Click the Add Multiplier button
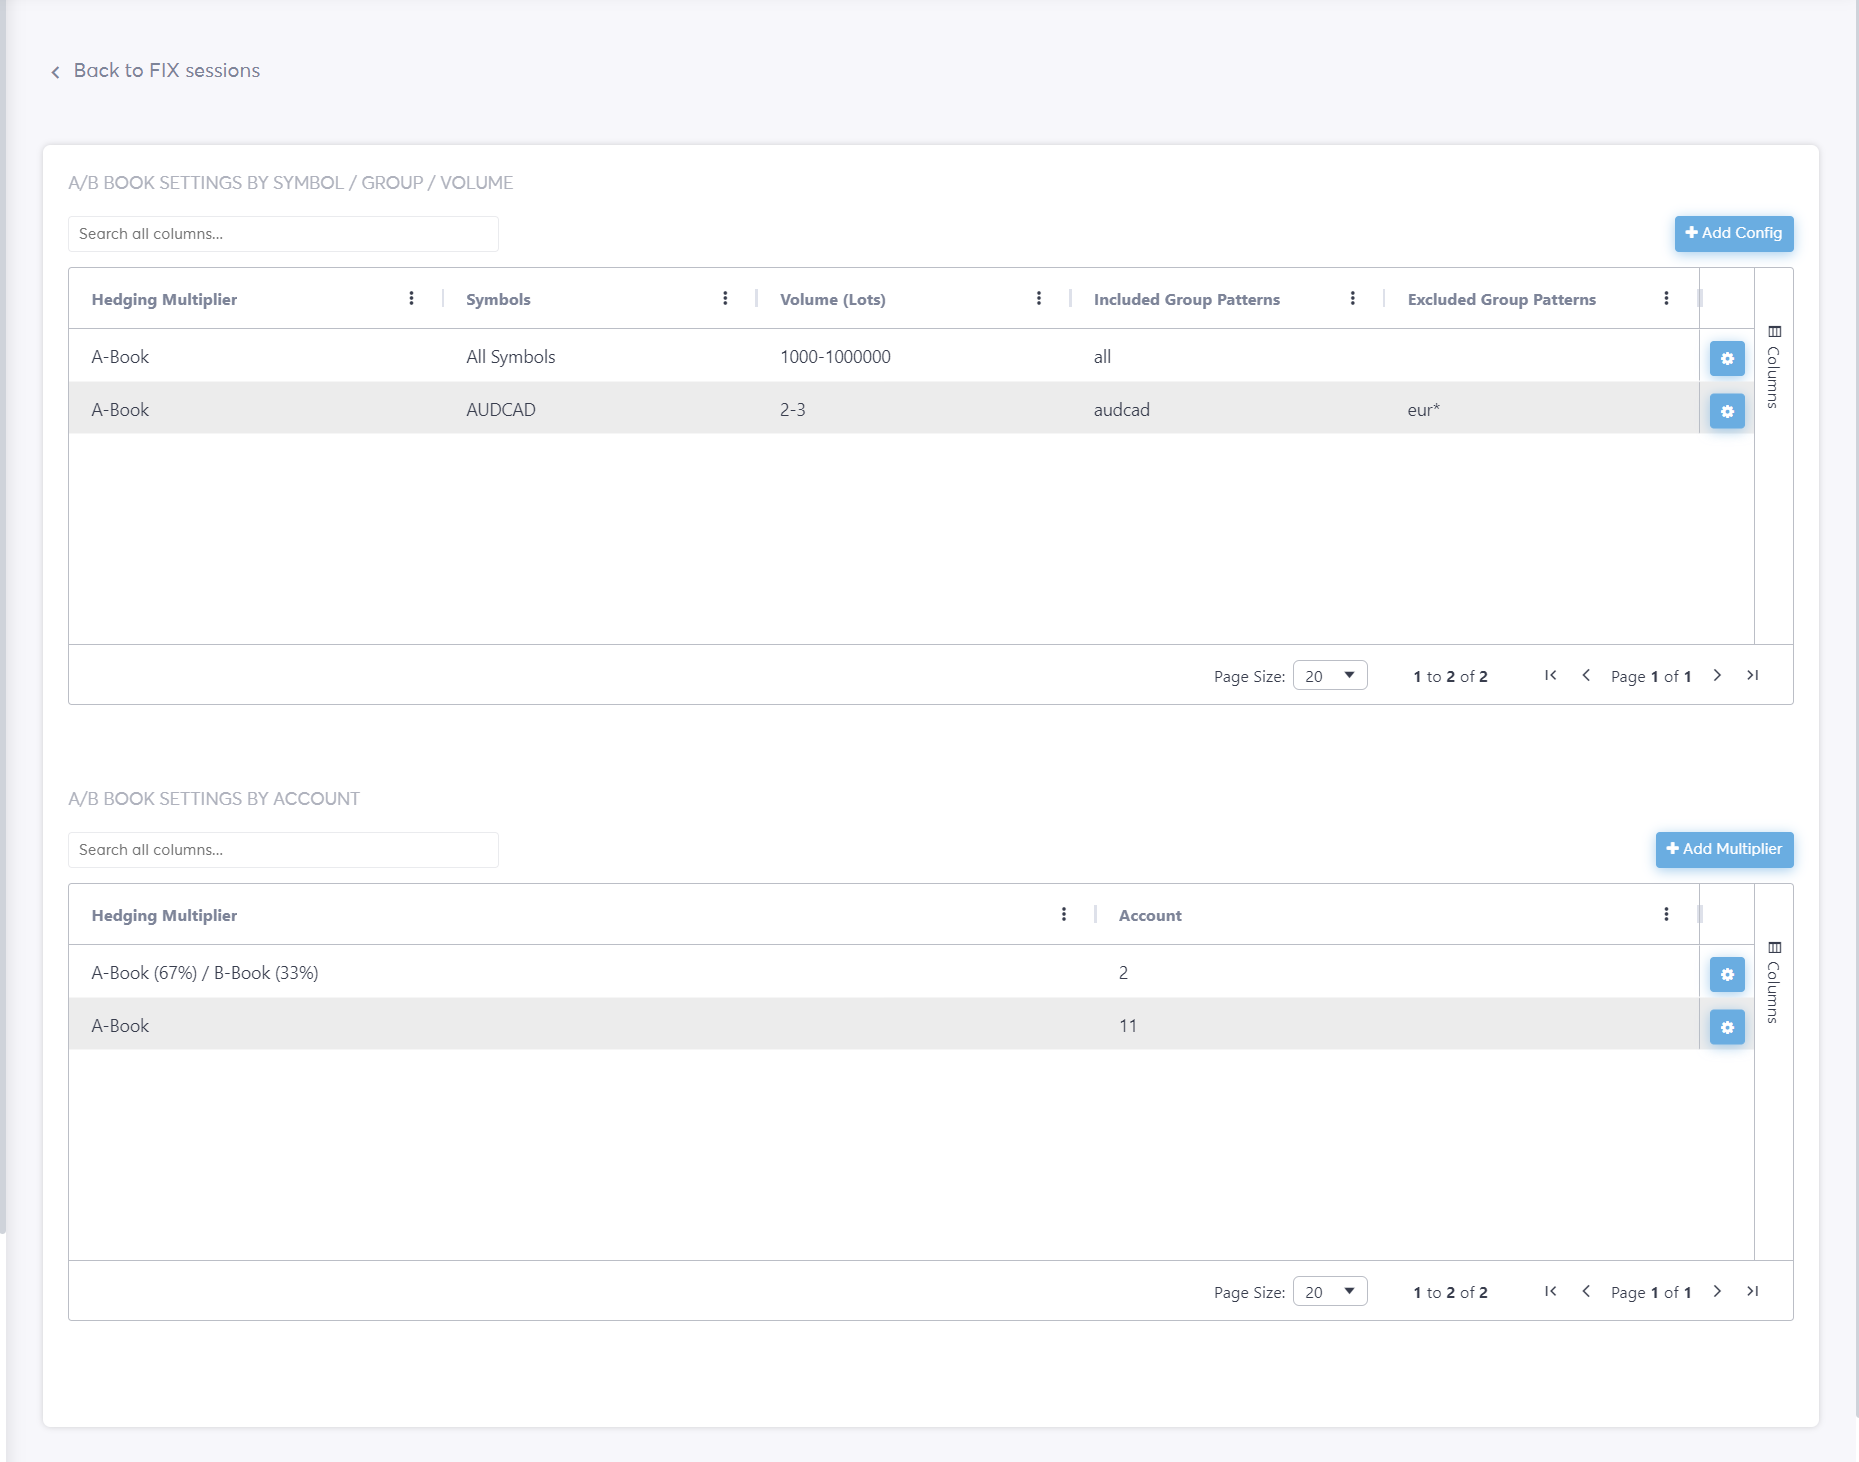 [x=1724, y=849]
